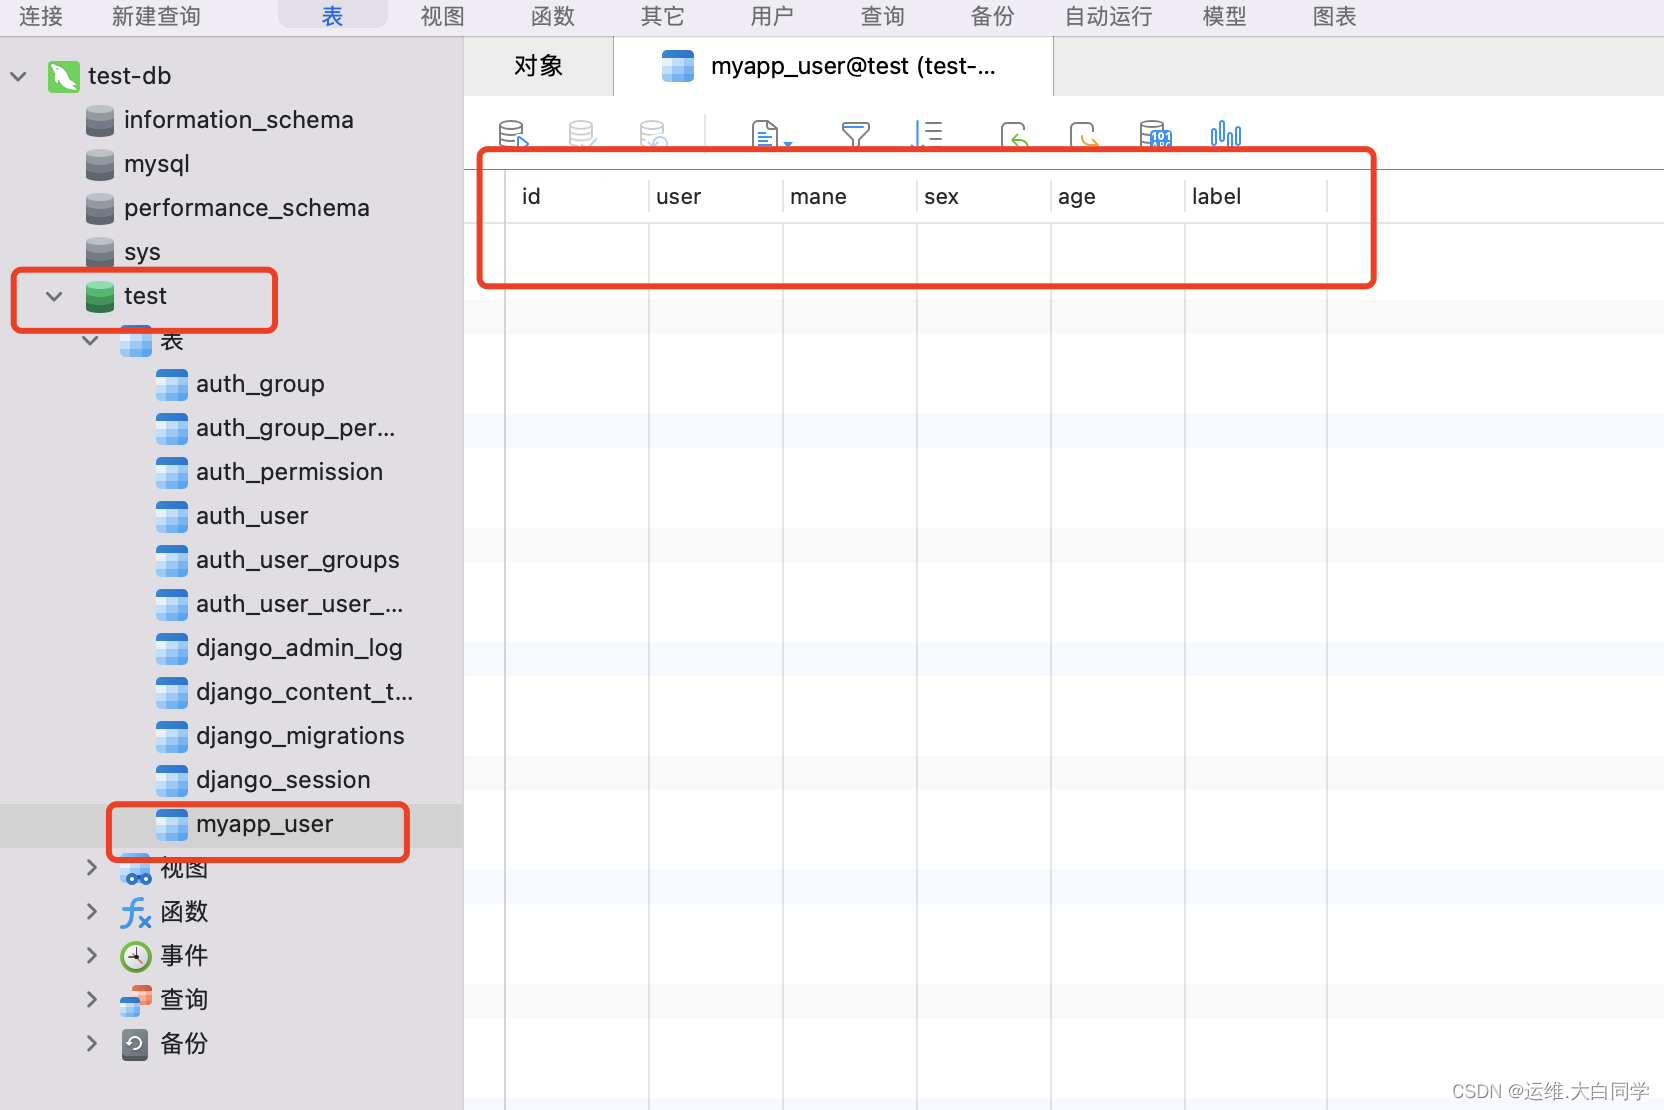1664x1110 pixels.
Task: Click the Chart bars icon in toolbar
Action: pos(1226,134)
